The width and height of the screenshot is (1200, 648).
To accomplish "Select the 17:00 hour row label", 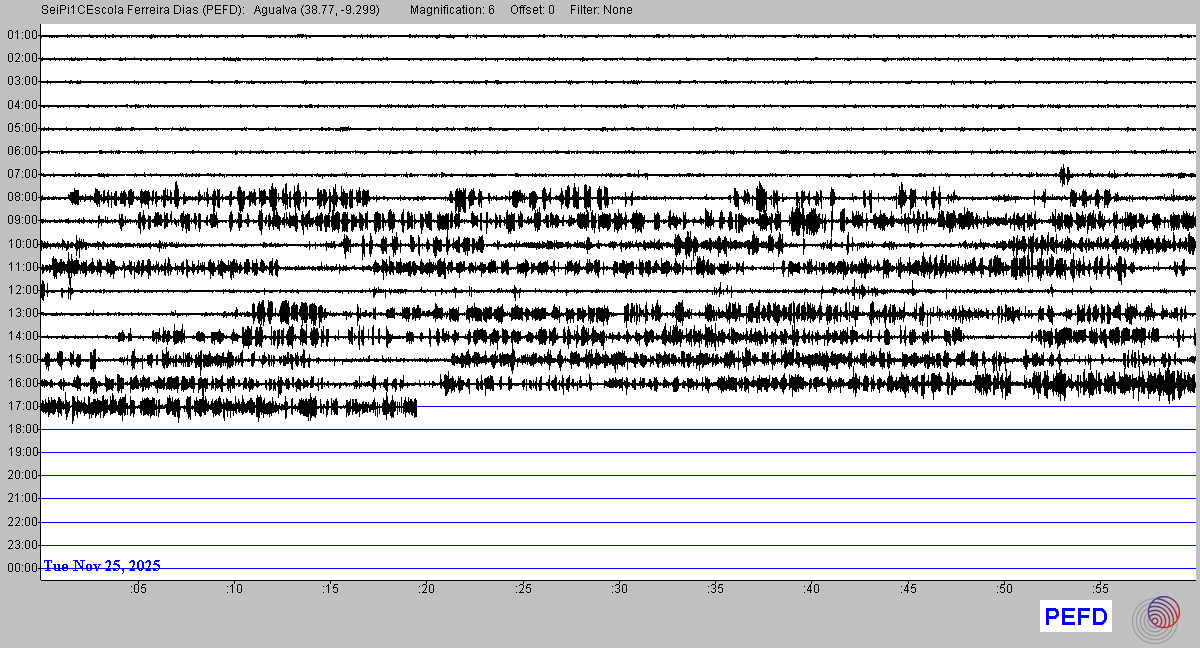I will [21, 406].
